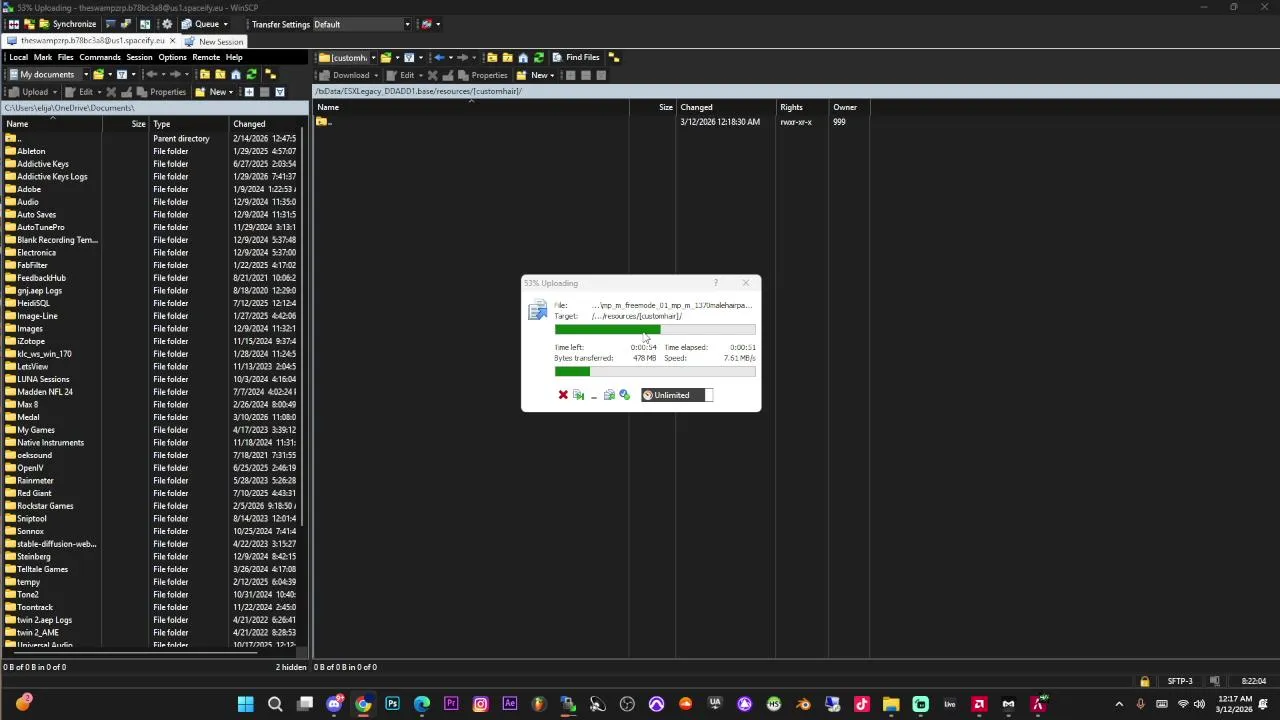Close theswamprp session tab

[173, 41]
